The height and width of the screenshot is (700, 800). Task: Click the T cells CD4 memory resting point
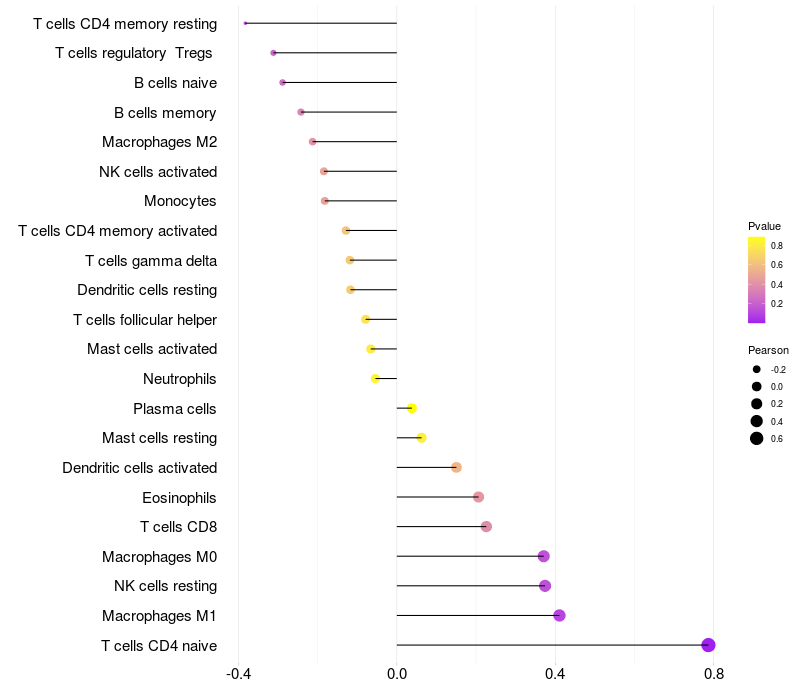[245, 23]
